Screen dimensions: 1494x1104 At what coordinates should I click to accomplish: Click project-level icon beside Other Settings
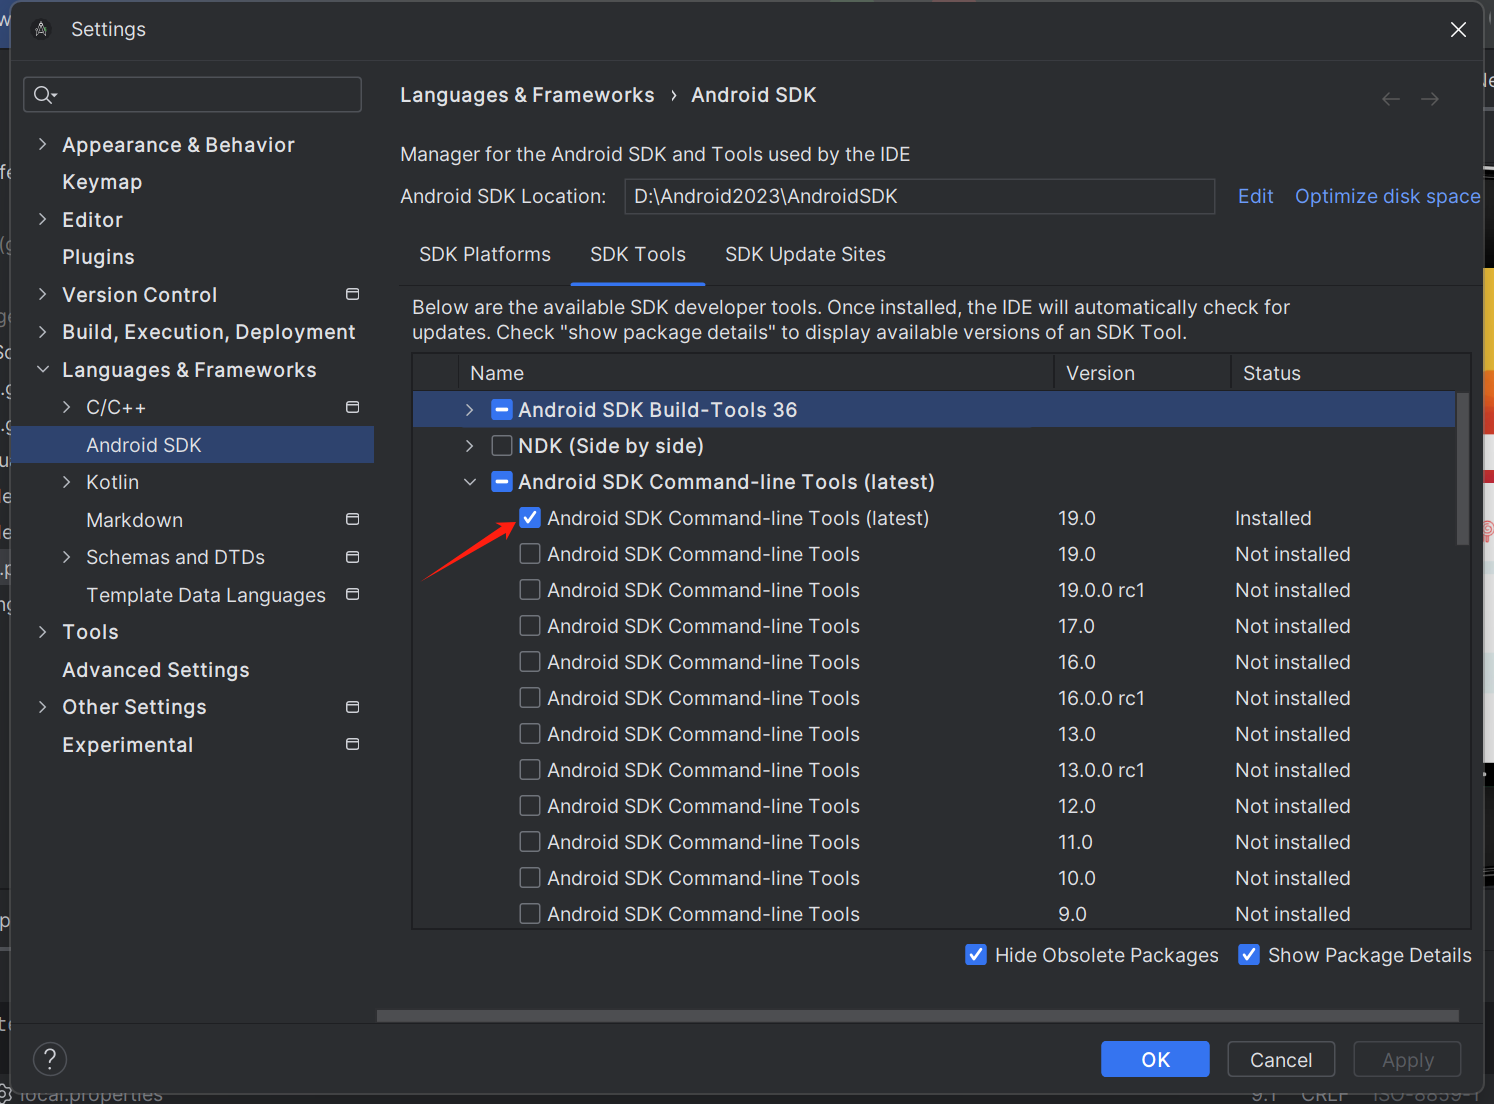tap(352, 707)
